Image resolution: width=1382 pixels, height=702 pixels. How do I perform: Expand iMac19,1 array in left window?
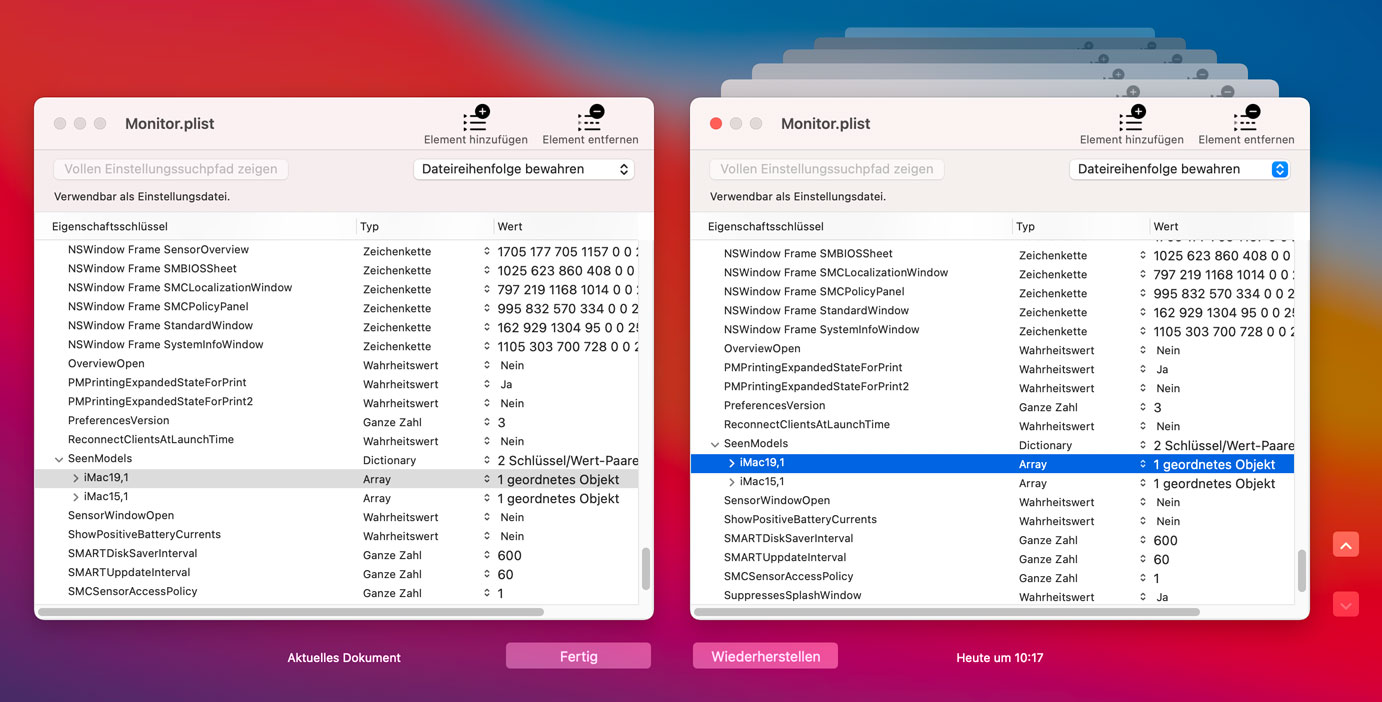[76, 479]
